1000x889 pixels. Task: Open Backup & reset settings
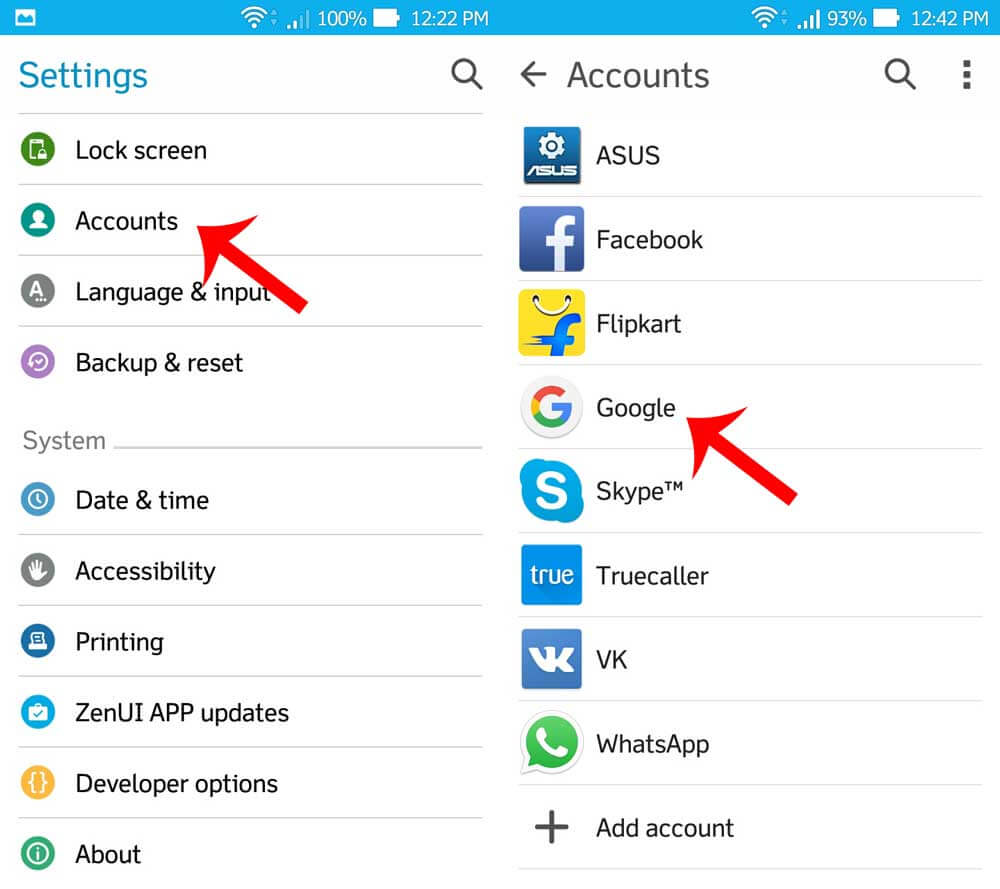pos(159,363)
